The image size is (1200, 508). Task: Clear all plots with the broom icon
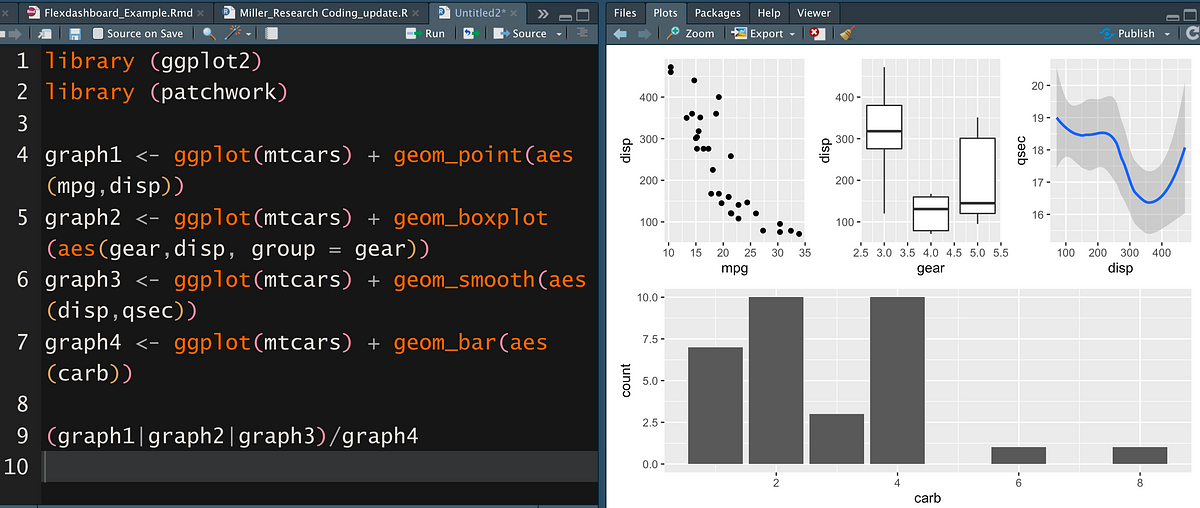[845, 33]
